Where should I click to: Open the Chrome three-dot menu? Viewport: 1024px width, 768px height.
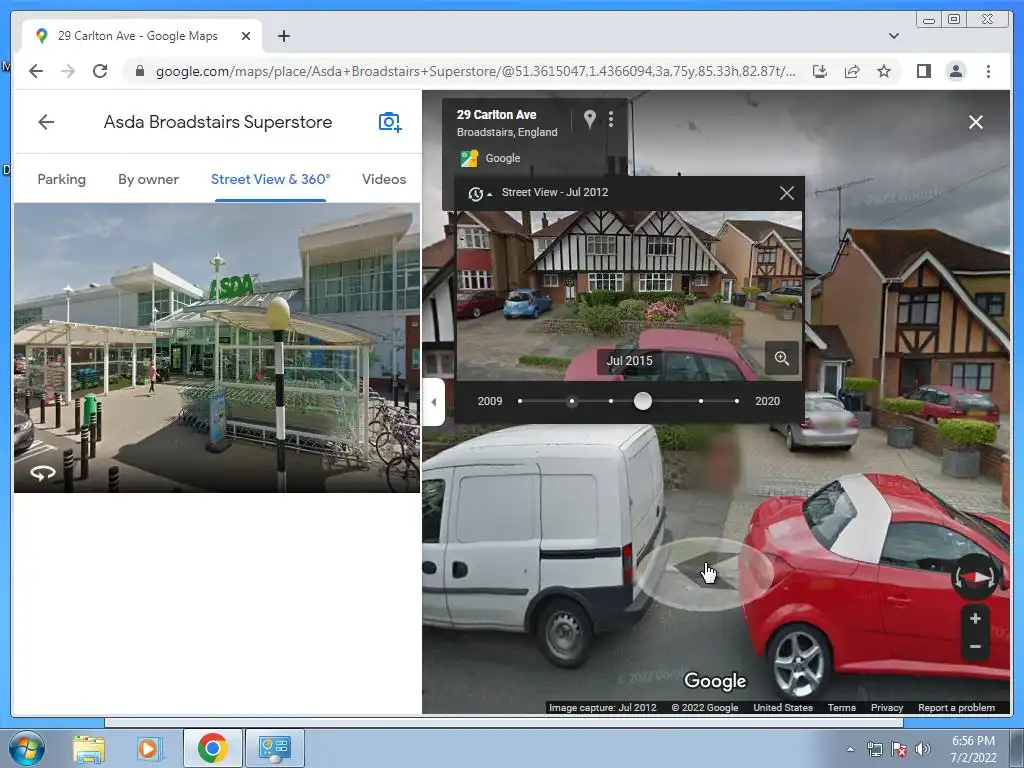pos(988,71)
